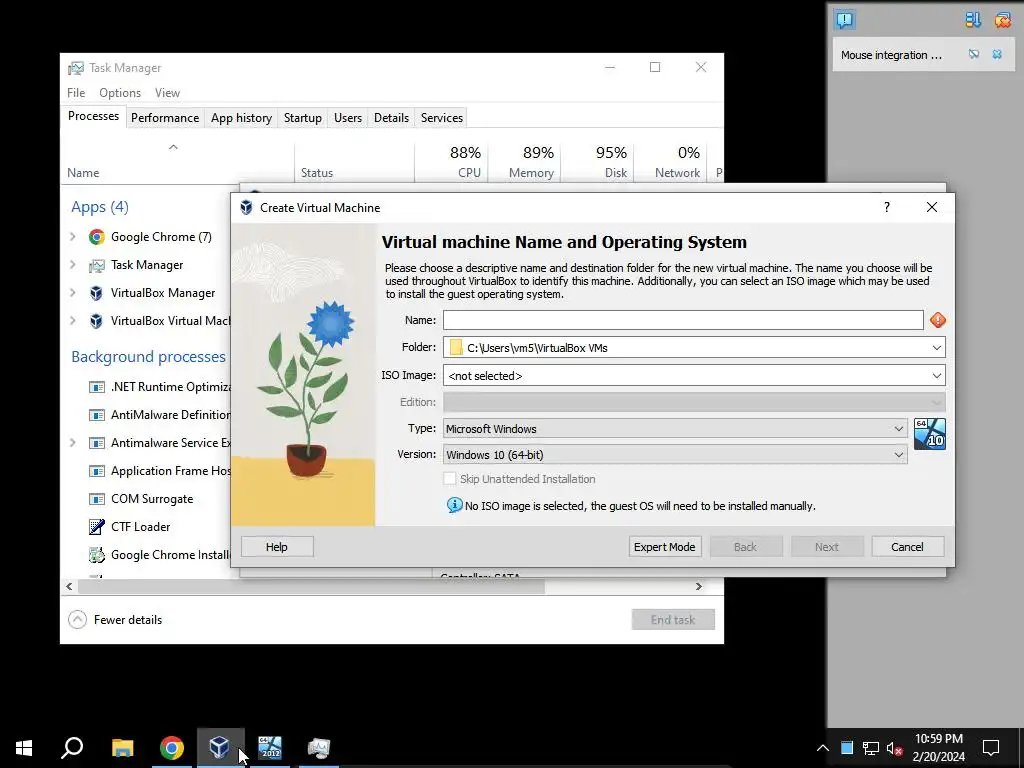Click the Windows 10 64-bit OS badge

[x=929, y=434]
